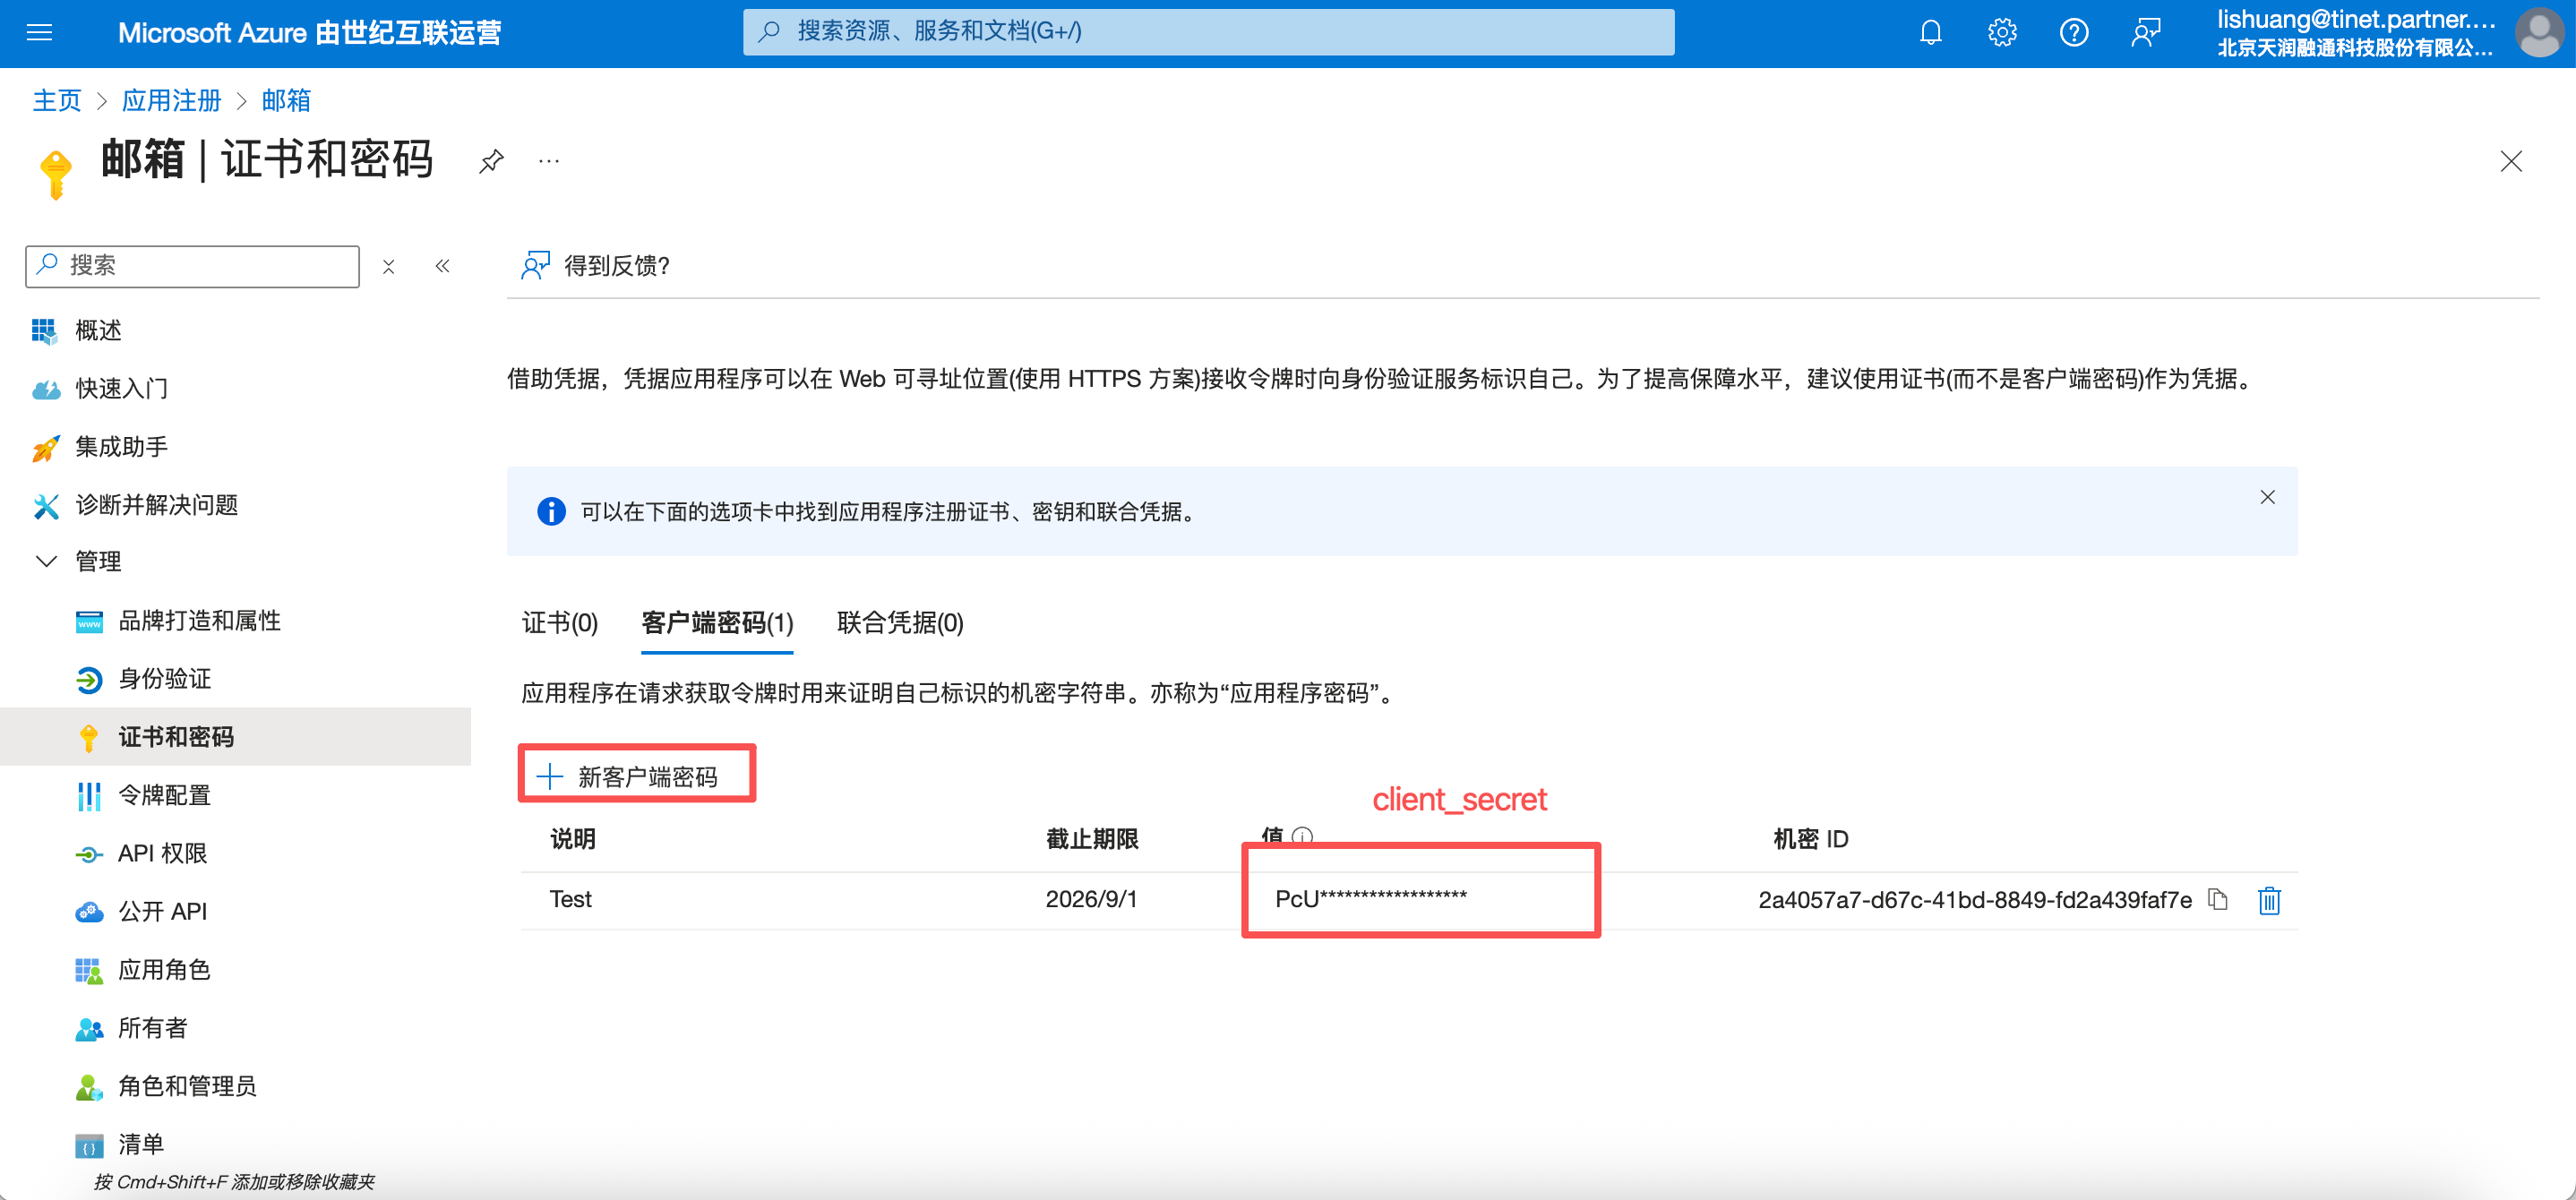Open API 权限 in sidebar
Image resolution: width=2576 pixels, height=1200 pixels.
(x=163, y=853)
